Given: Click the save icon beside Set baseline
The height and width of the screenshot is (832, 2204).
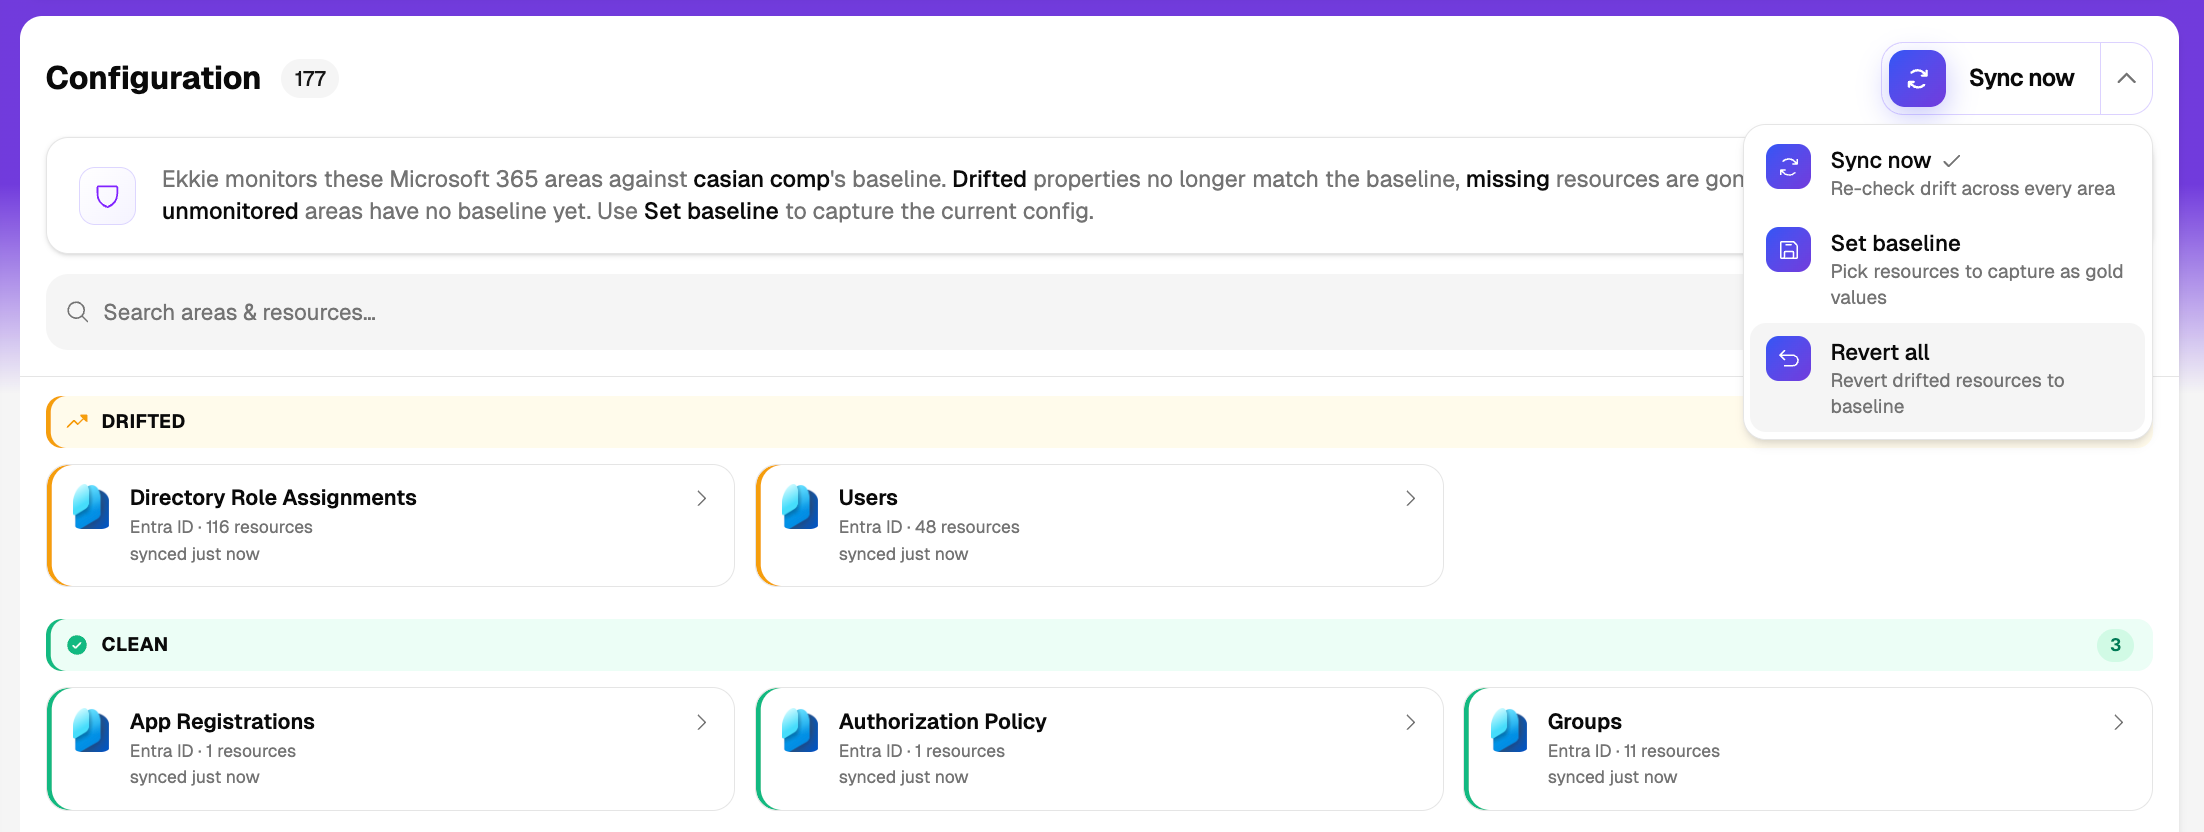Looking at the screenshot, I should click(1788, 250).
